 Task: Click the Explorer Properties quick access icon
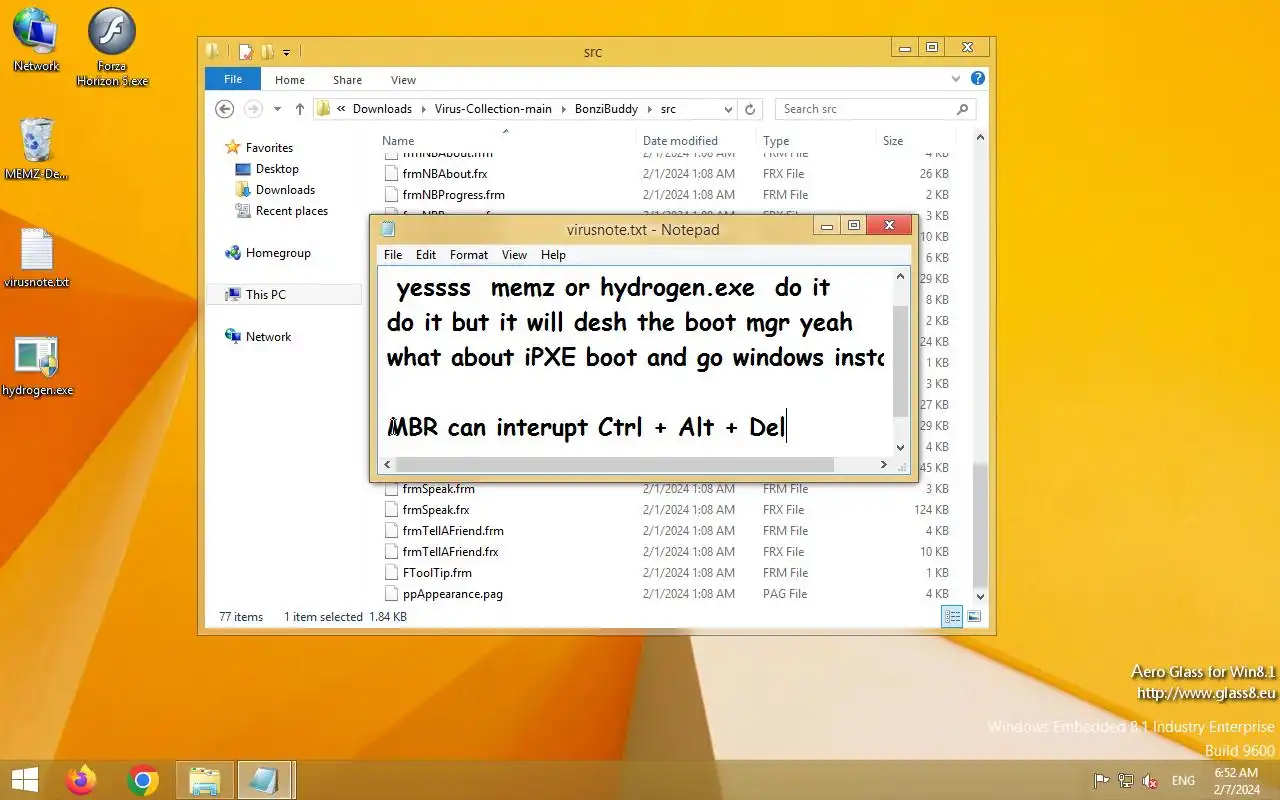click(x=245, y=52)
